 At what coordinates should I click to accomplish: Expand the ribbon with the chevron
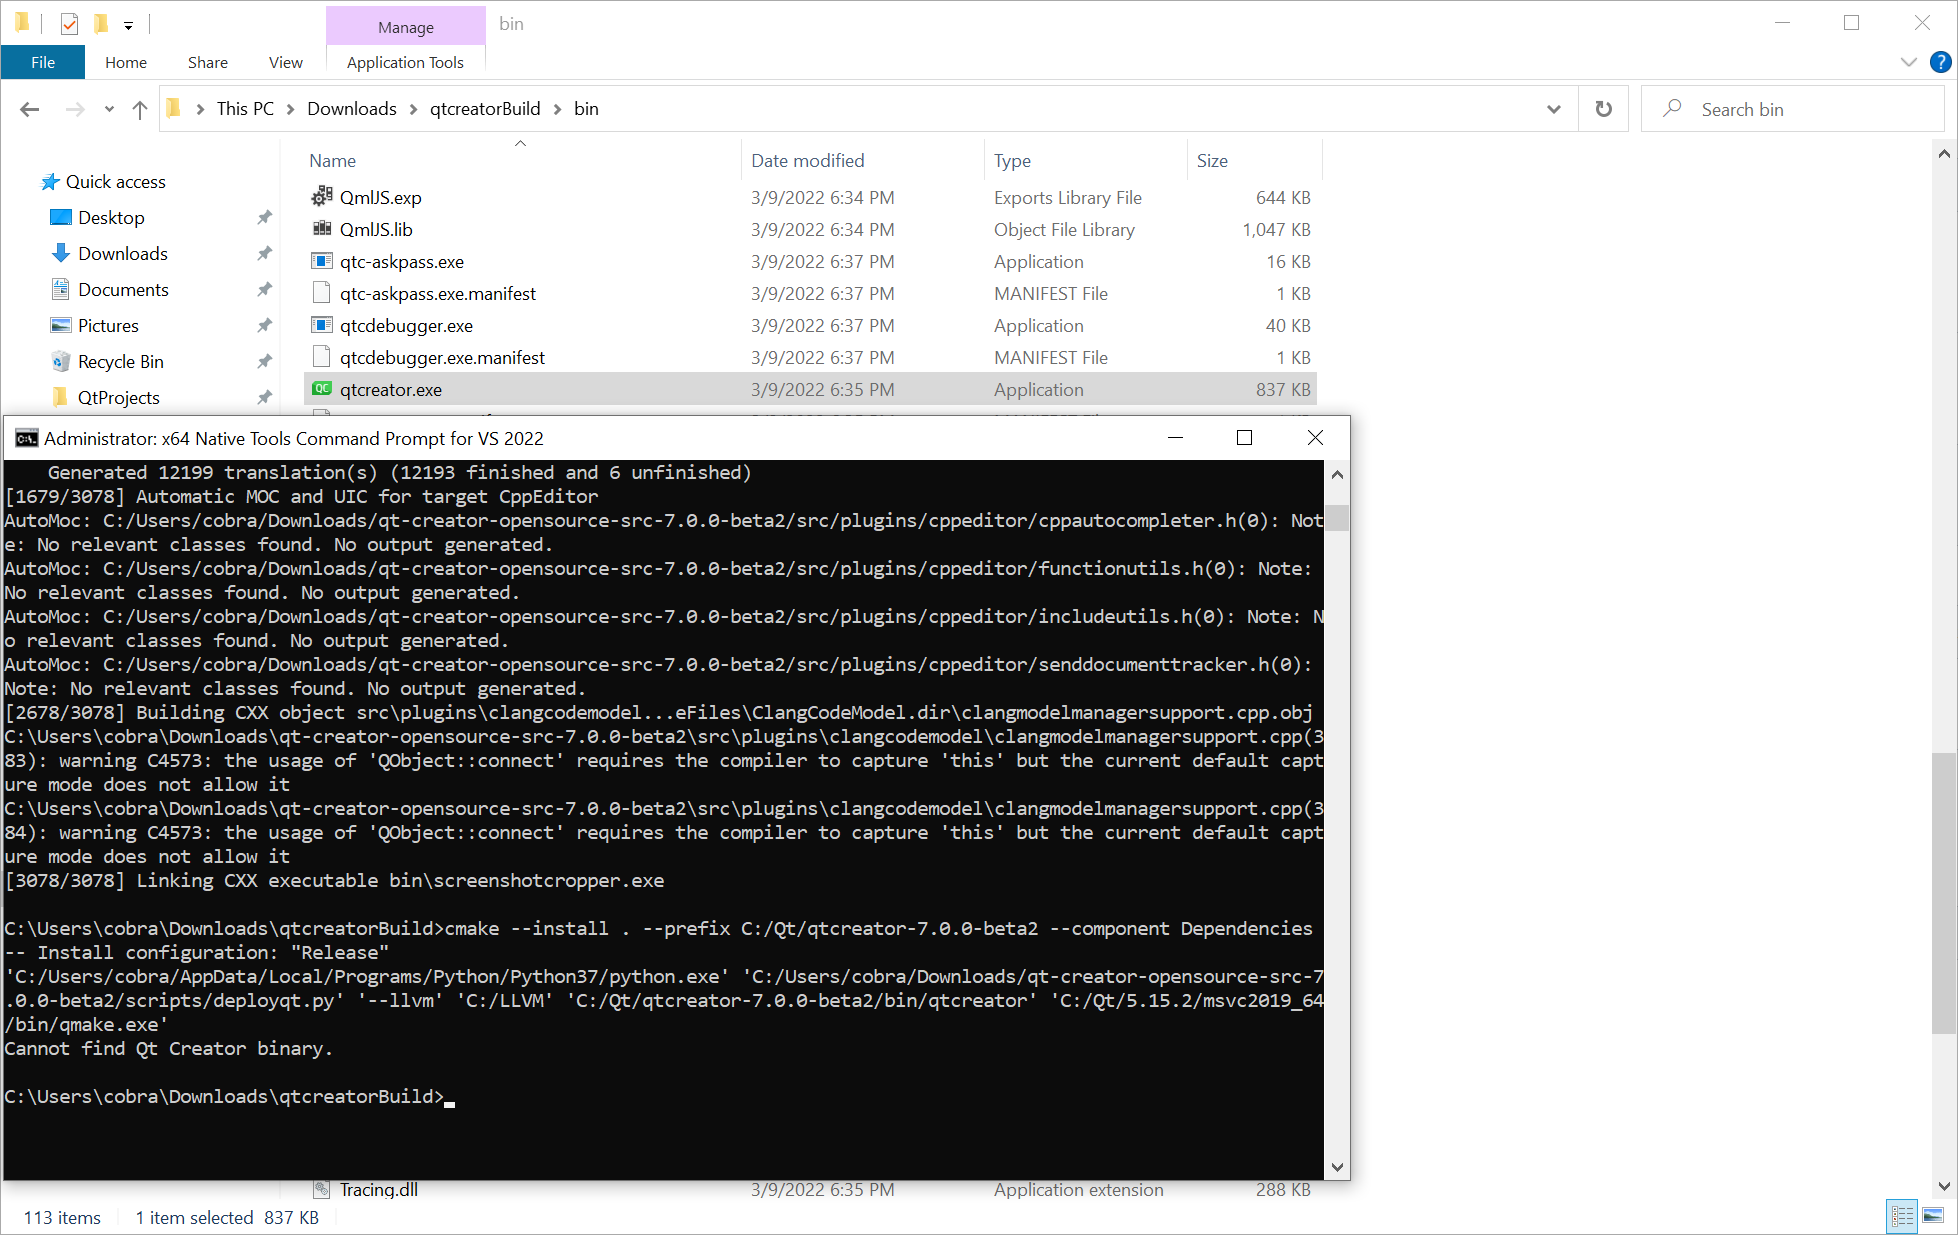[x=1908, y=62]
